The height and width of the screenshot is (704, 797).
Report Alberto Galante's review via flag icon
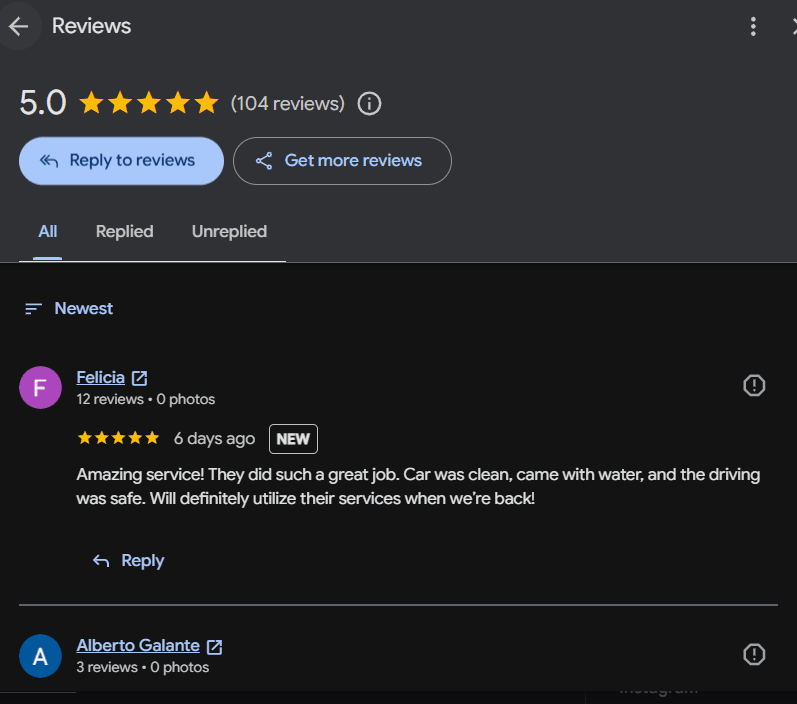[x=754, y=654]
